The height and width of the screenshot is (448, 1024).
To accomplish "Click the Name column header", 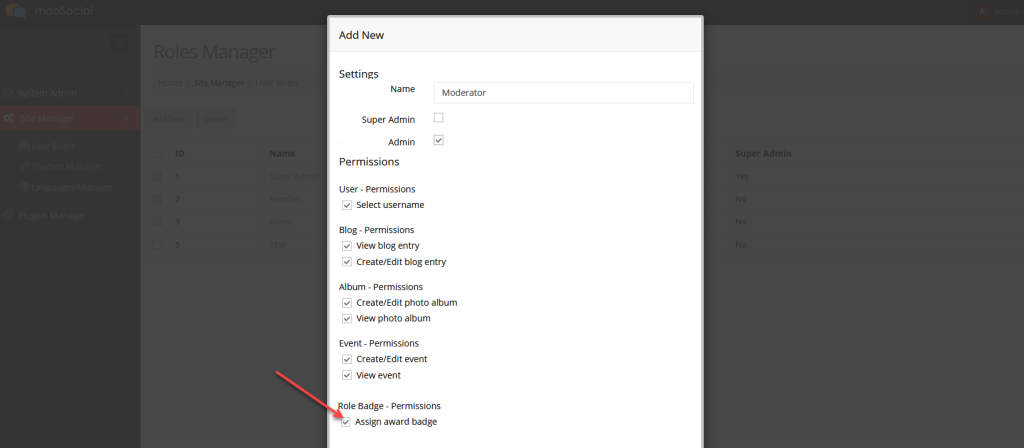I will point(282,153).
